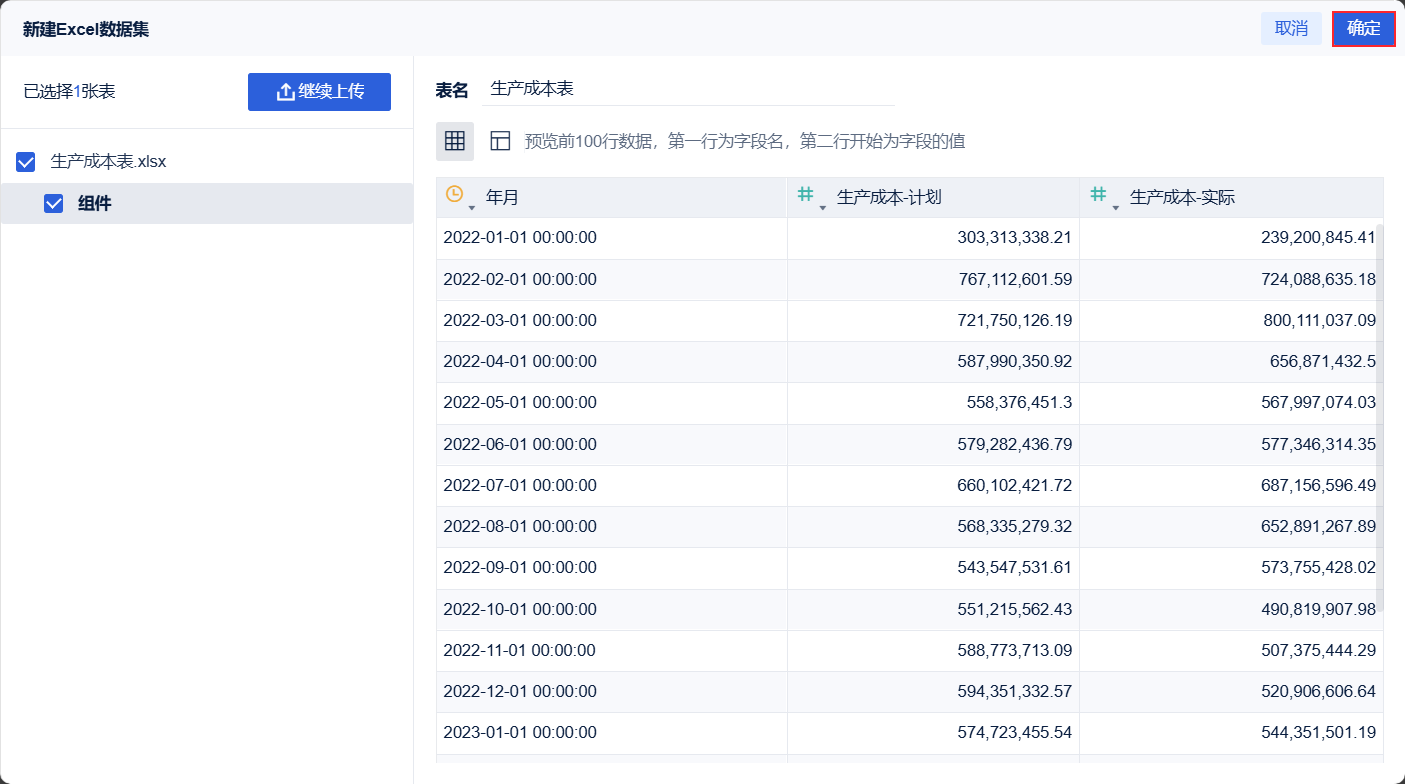
Task: Click the table grid preview icon
Action: pyautogui.click(x=455, y=141)
